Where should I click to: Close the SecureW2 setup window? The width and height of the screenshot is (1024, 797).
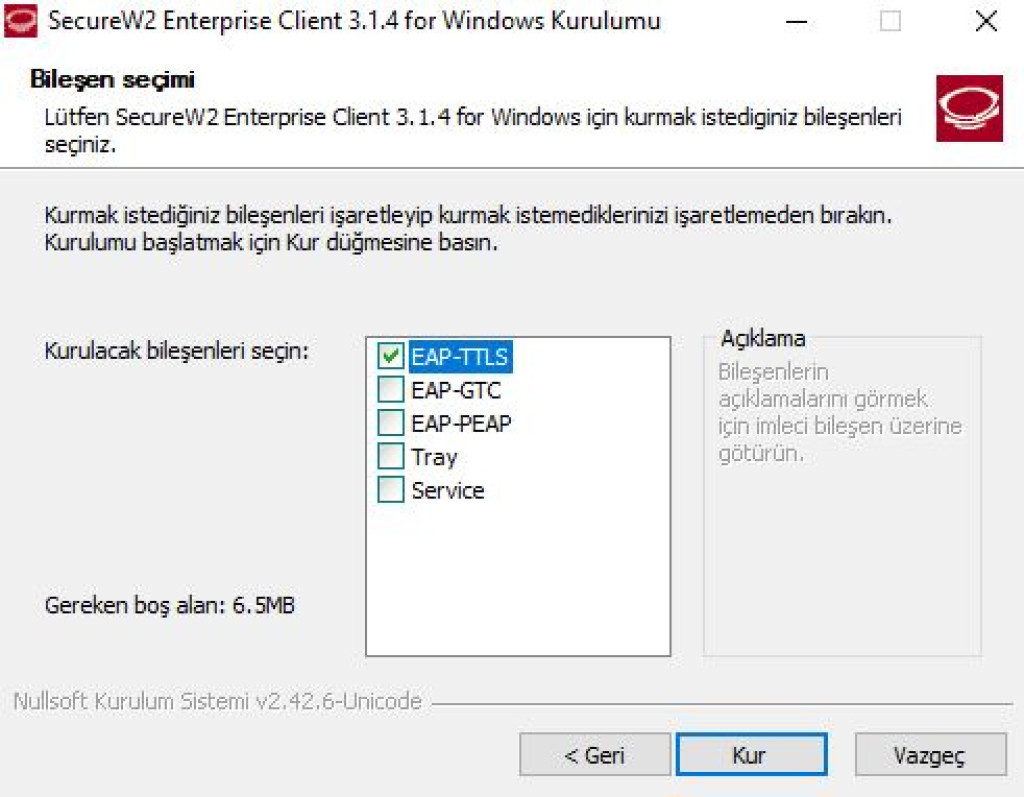click(985, 22)
